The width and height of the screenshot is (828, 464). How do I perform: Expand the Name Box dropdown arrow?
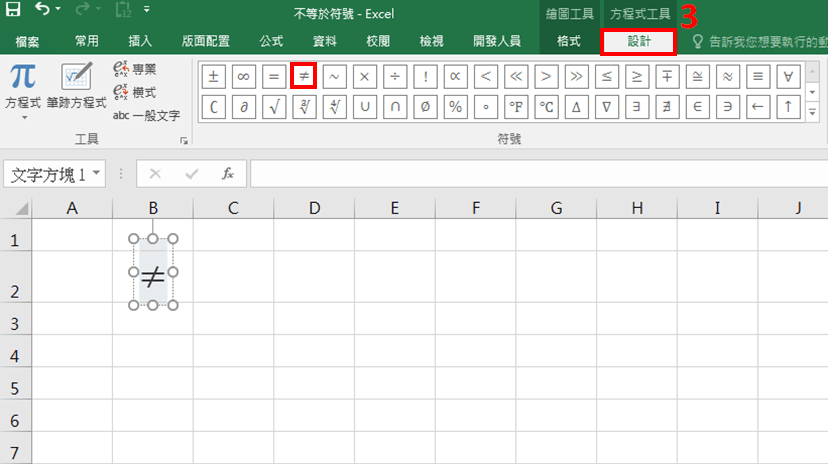96,174
